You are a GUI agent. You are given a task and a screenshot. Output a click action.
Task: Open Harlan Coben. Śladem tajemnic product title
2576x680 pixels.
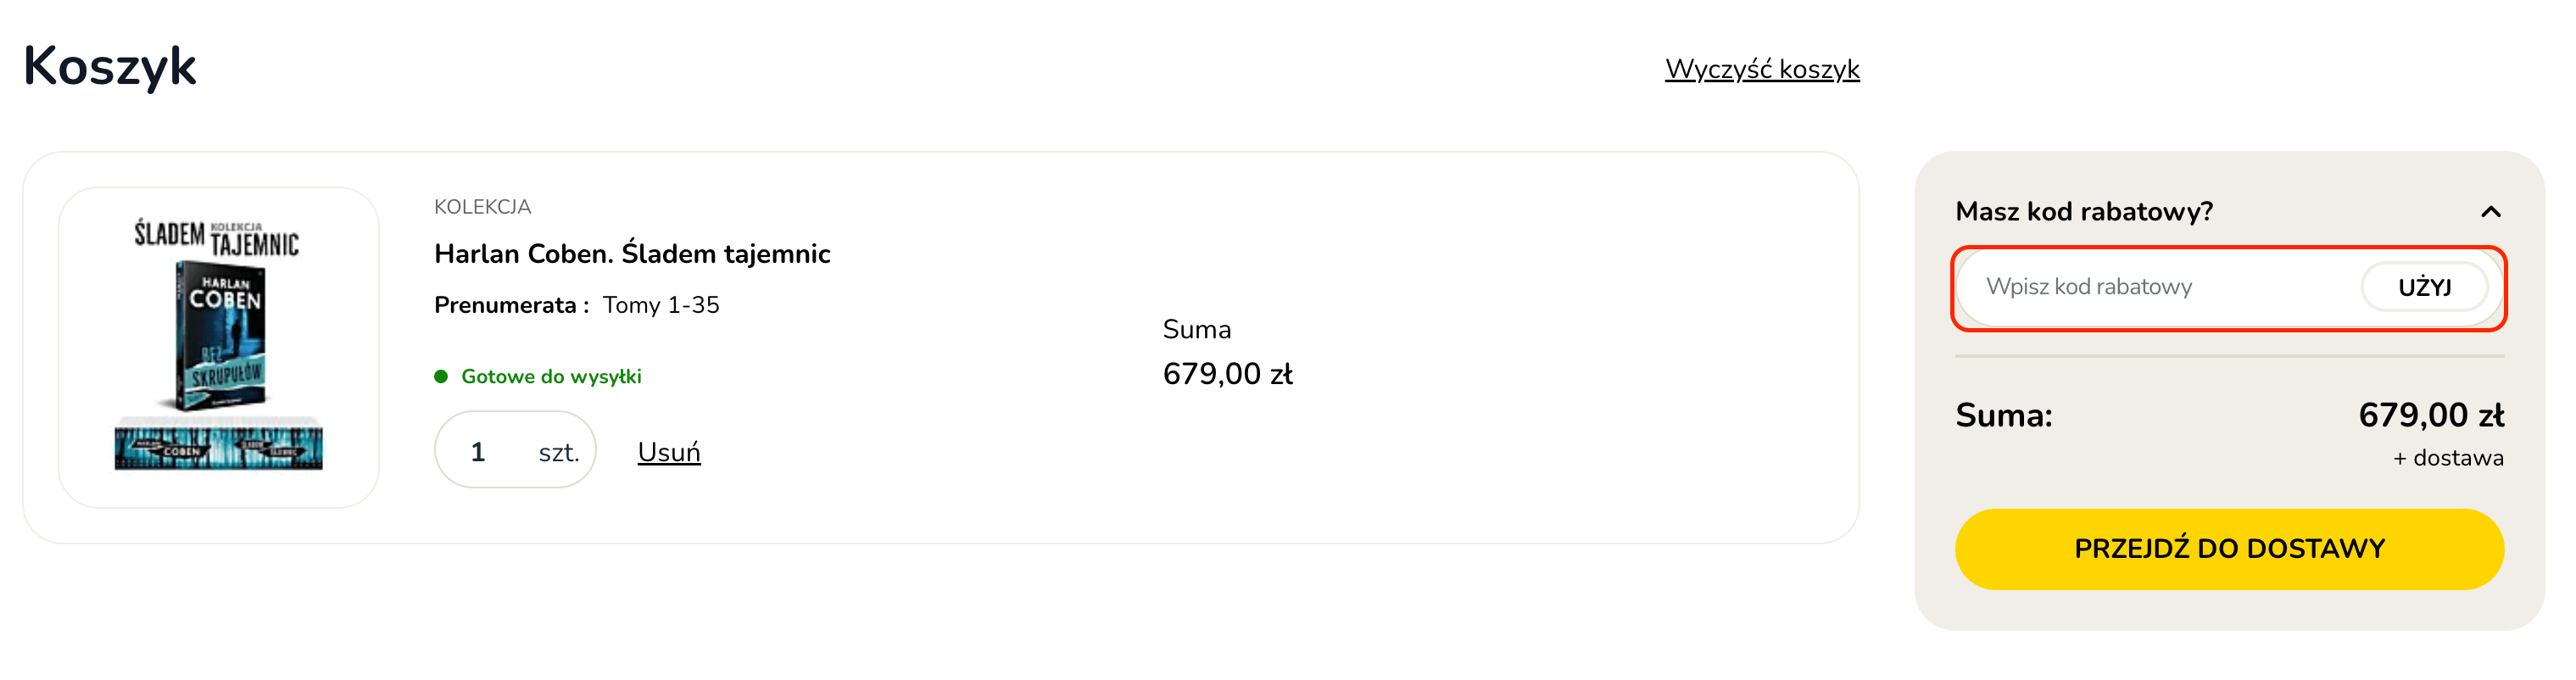(x=632, y=254)
